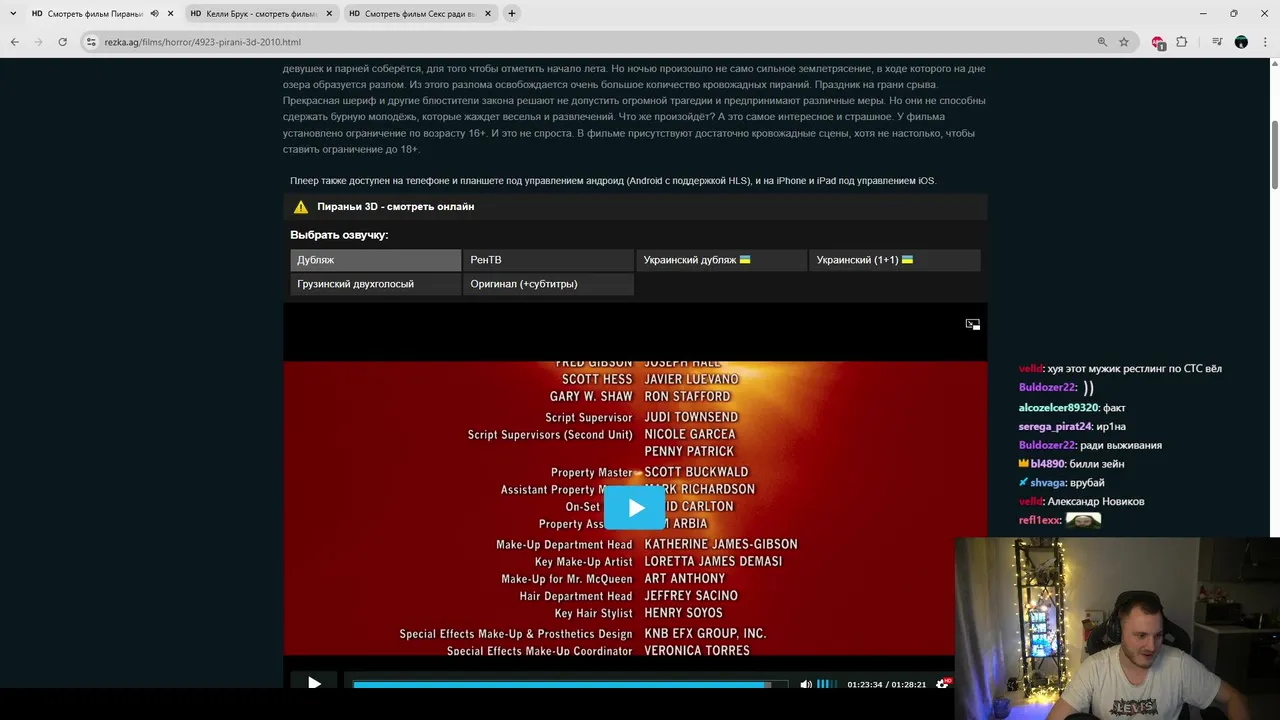Click the page vertical scrollbar thumb
The image size is (1280, 720).
[x=1275, y=153]
